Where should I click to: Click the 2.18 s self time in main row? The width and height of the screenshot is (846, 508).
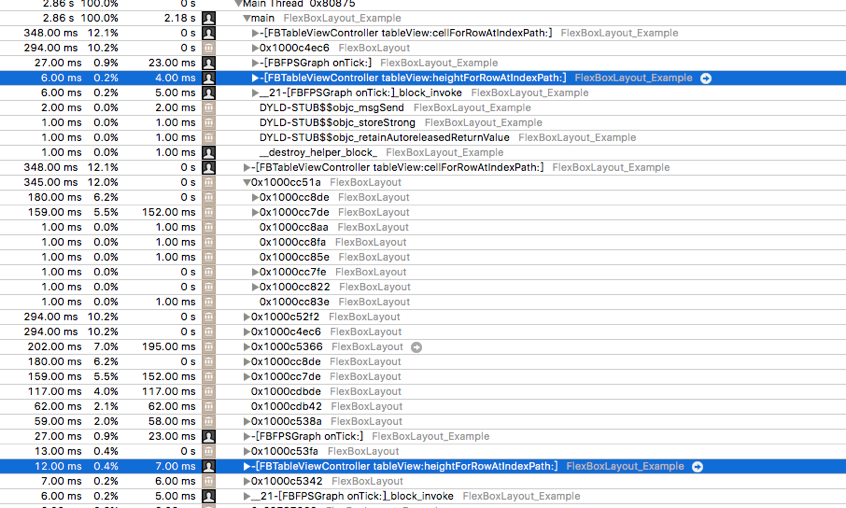pyautogui.click(x=180, y=18)
